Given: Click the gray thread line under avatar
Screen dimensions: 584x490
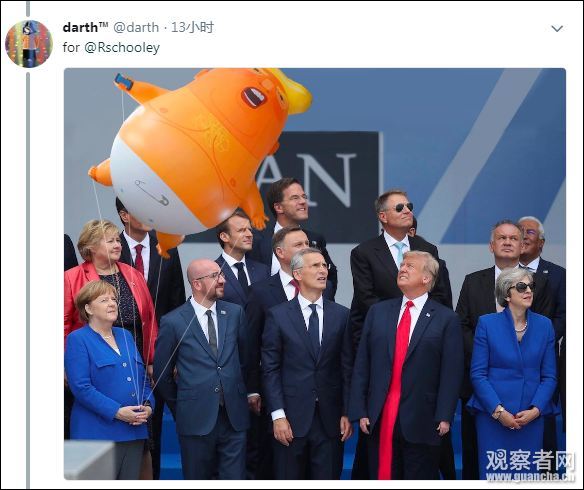Looking at the screenshot, I should click(x=28, y=276).
